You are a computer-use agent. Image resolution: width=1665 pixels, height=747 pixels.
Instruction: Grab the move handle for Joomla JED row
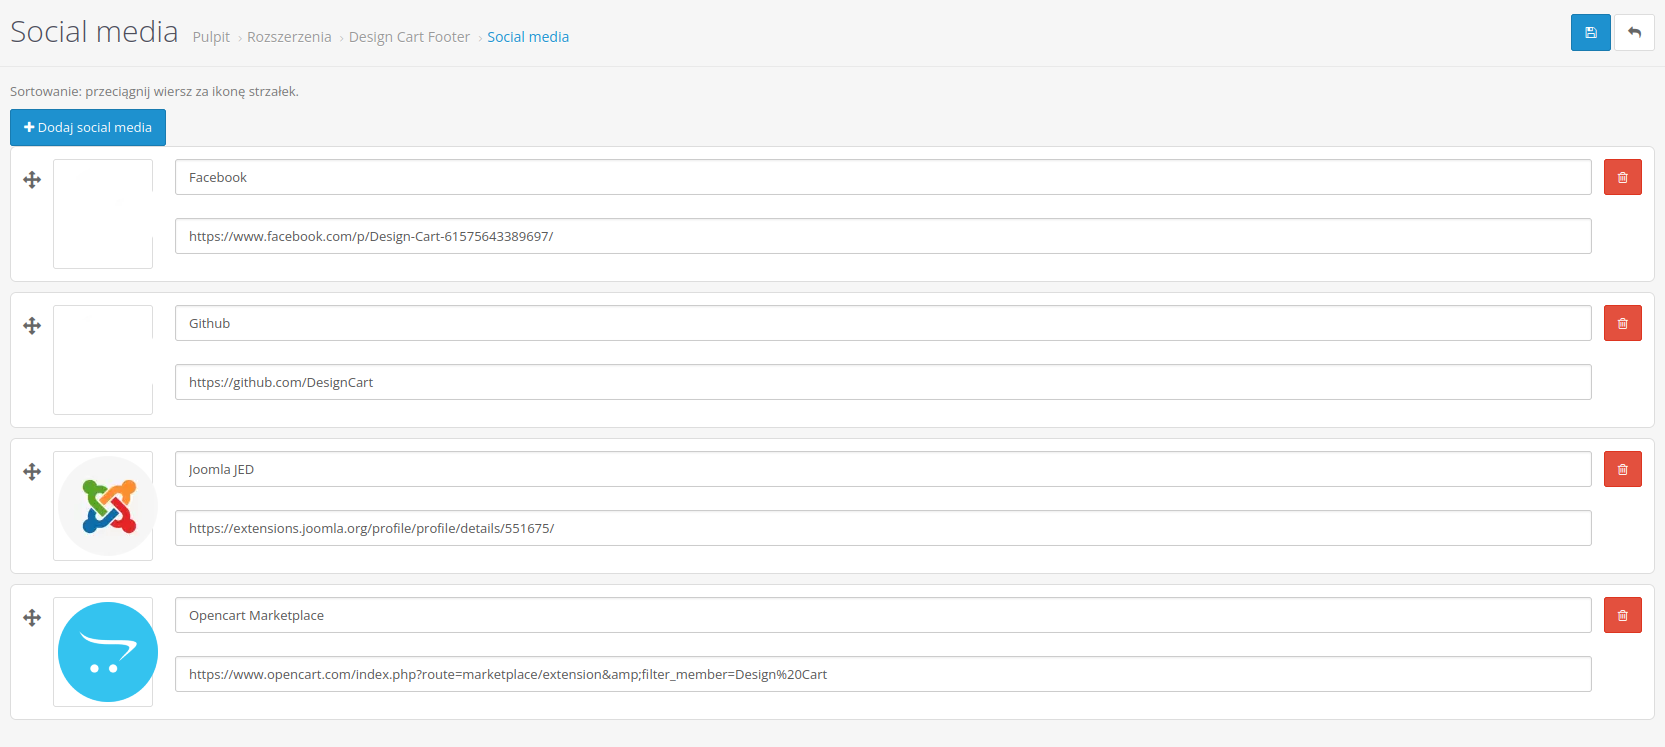tap(32, 472)
